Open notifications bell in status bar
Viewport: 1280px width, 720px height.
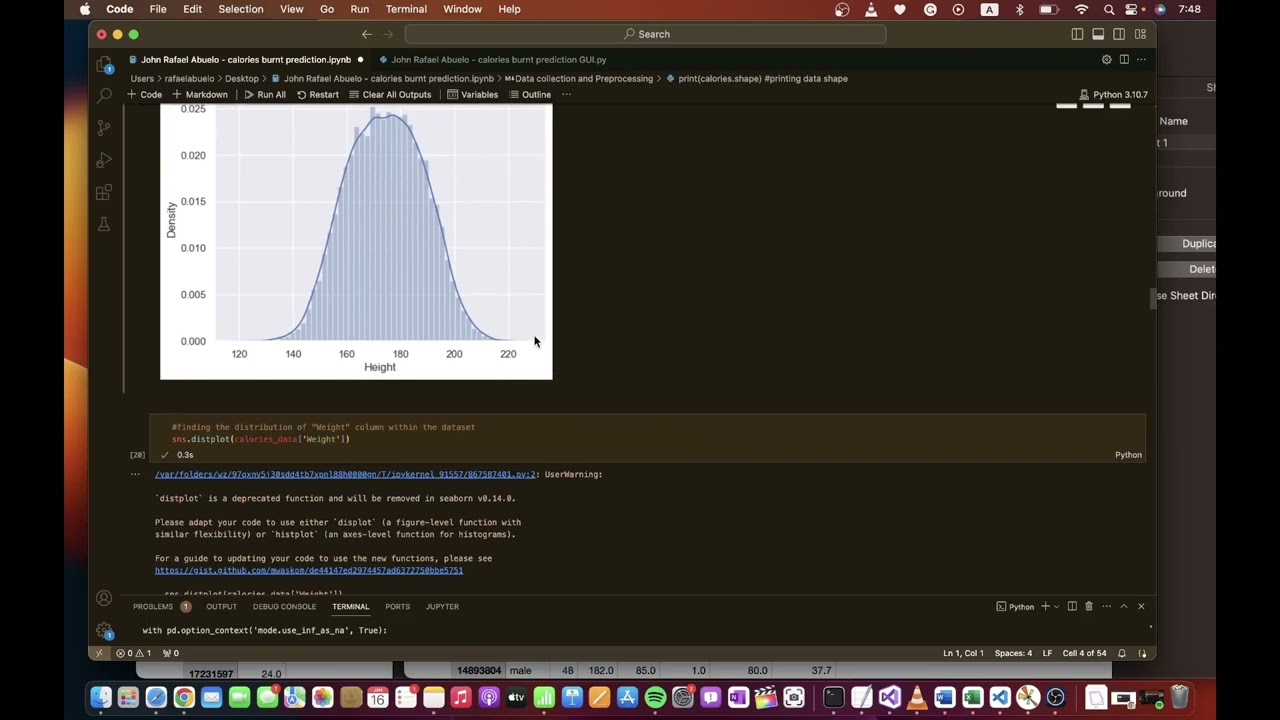[1122, 653]
